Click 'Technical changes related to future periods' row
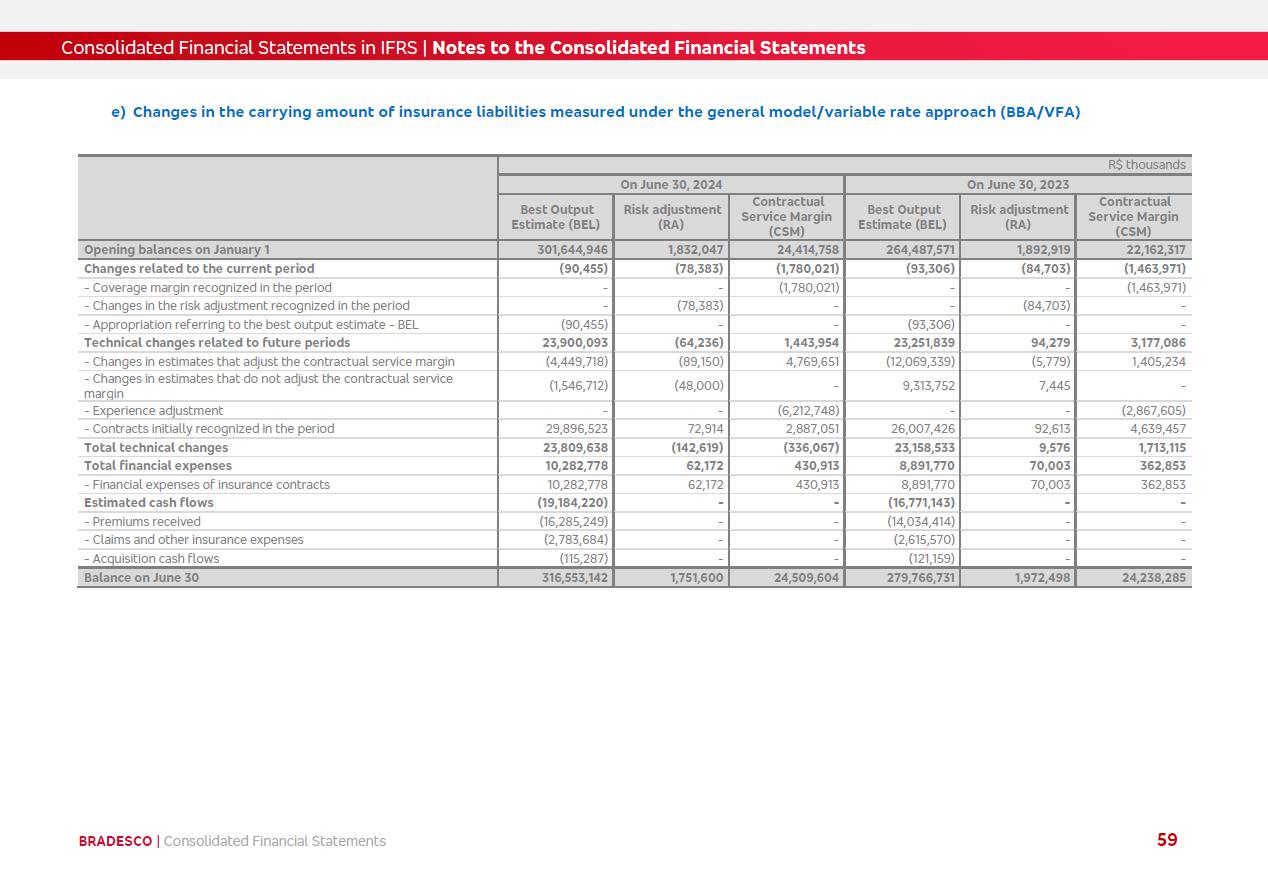Viewport: 1268px width, 894px height. click(x=217, y=343)
